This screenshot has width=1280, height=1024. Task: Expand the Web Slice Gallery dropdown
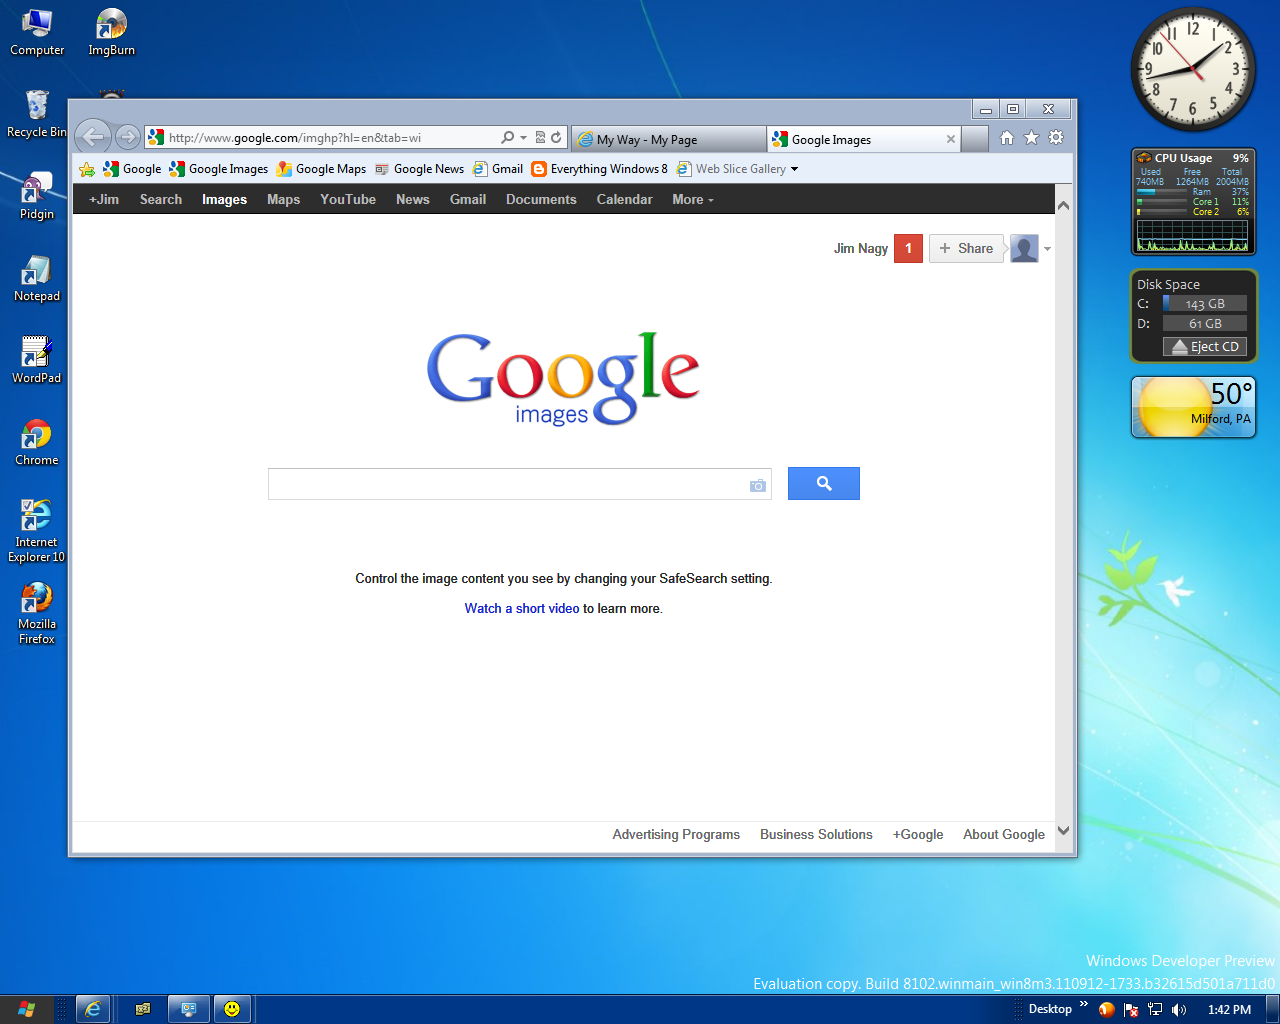794,169
